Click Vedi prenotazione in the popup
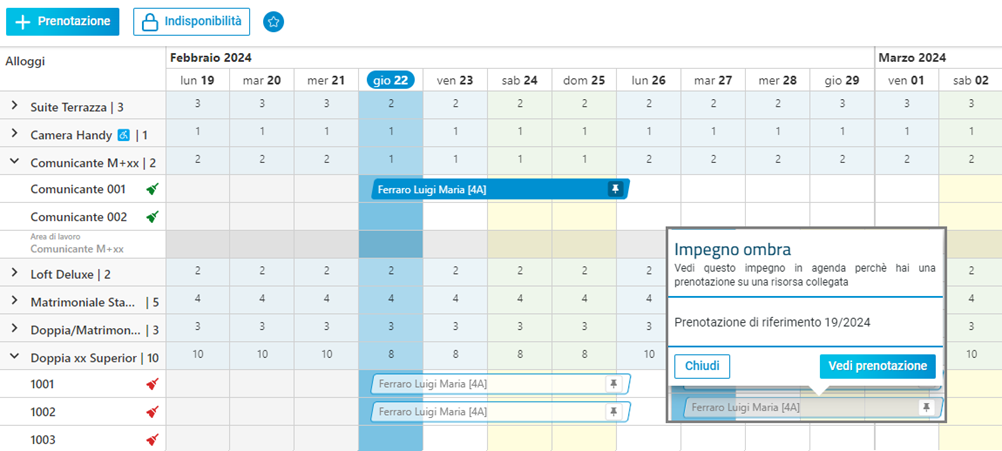Image resolution: width=1002 pixels, height=451 pixels. [x=877, y=367]
